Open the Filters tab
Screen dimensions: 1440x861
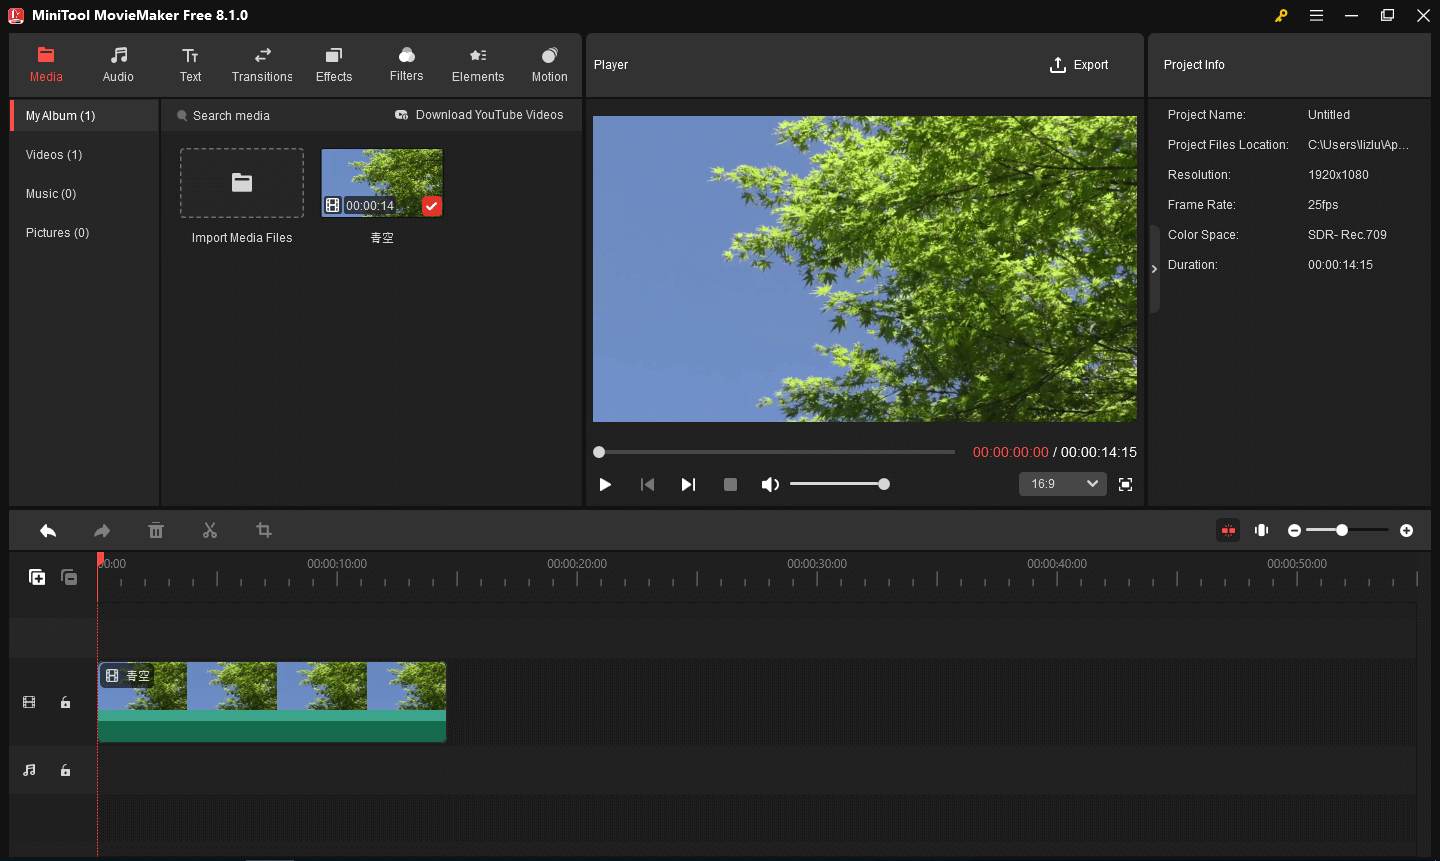click(406, 65)
